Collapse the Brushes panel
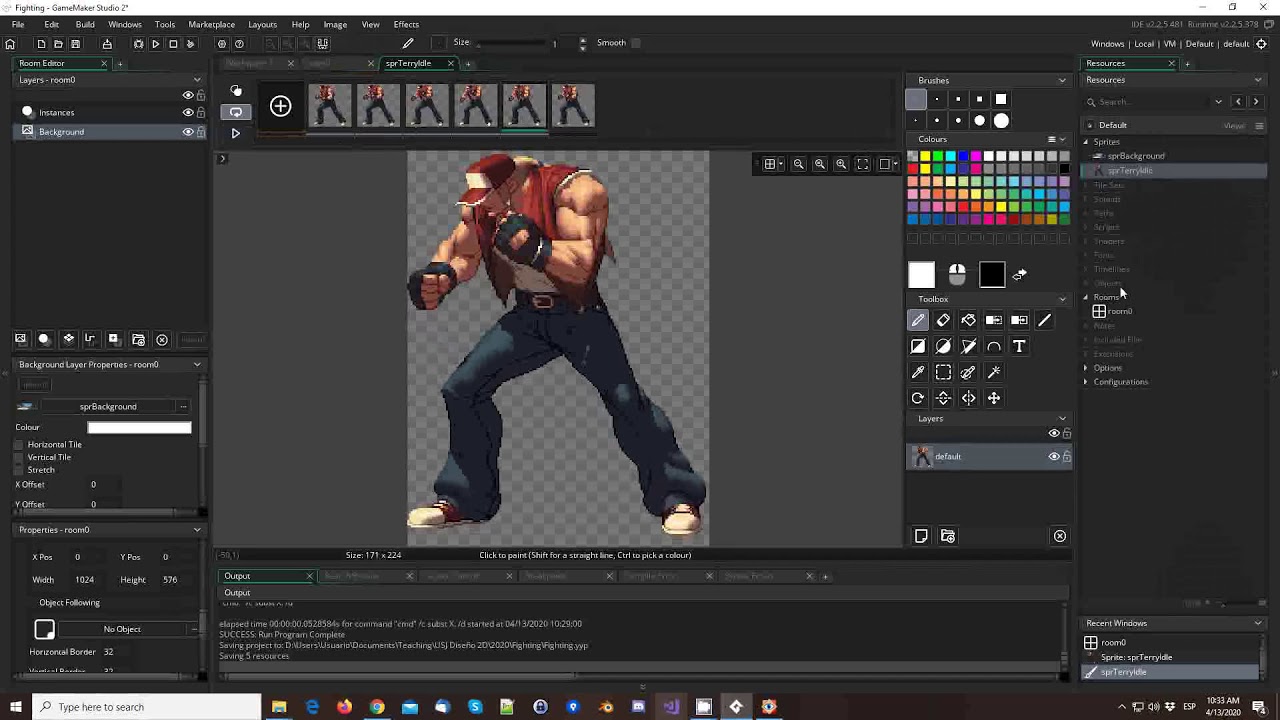This screenshot has width=1280, height=720. pyautogui.click(x=1062, y=80)
